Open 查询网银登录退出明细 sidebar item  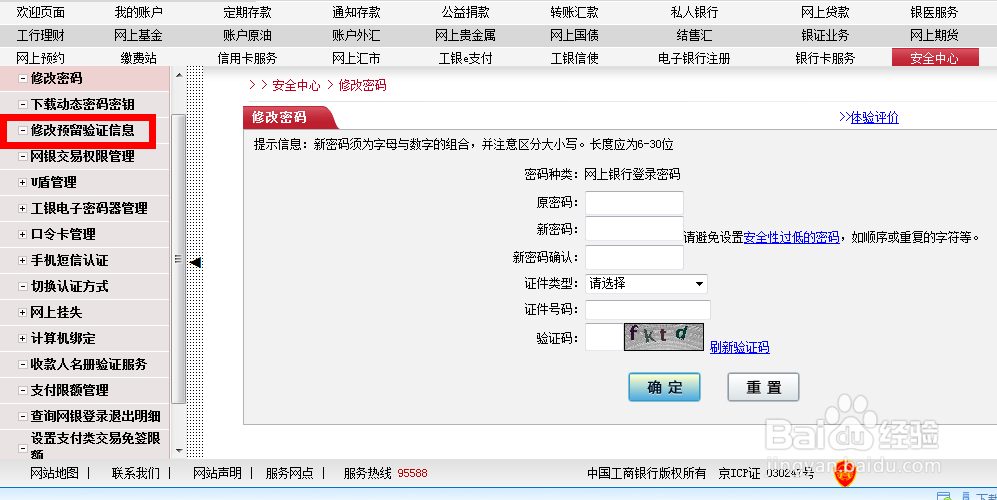pos(95,417)
